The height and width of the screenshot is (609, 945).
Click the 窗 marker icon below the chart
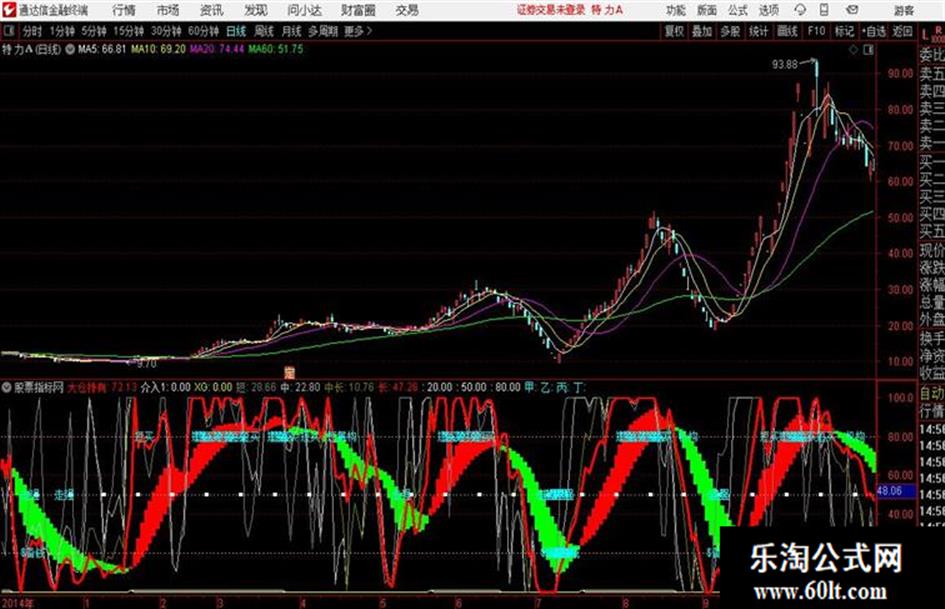pos(289,372)
